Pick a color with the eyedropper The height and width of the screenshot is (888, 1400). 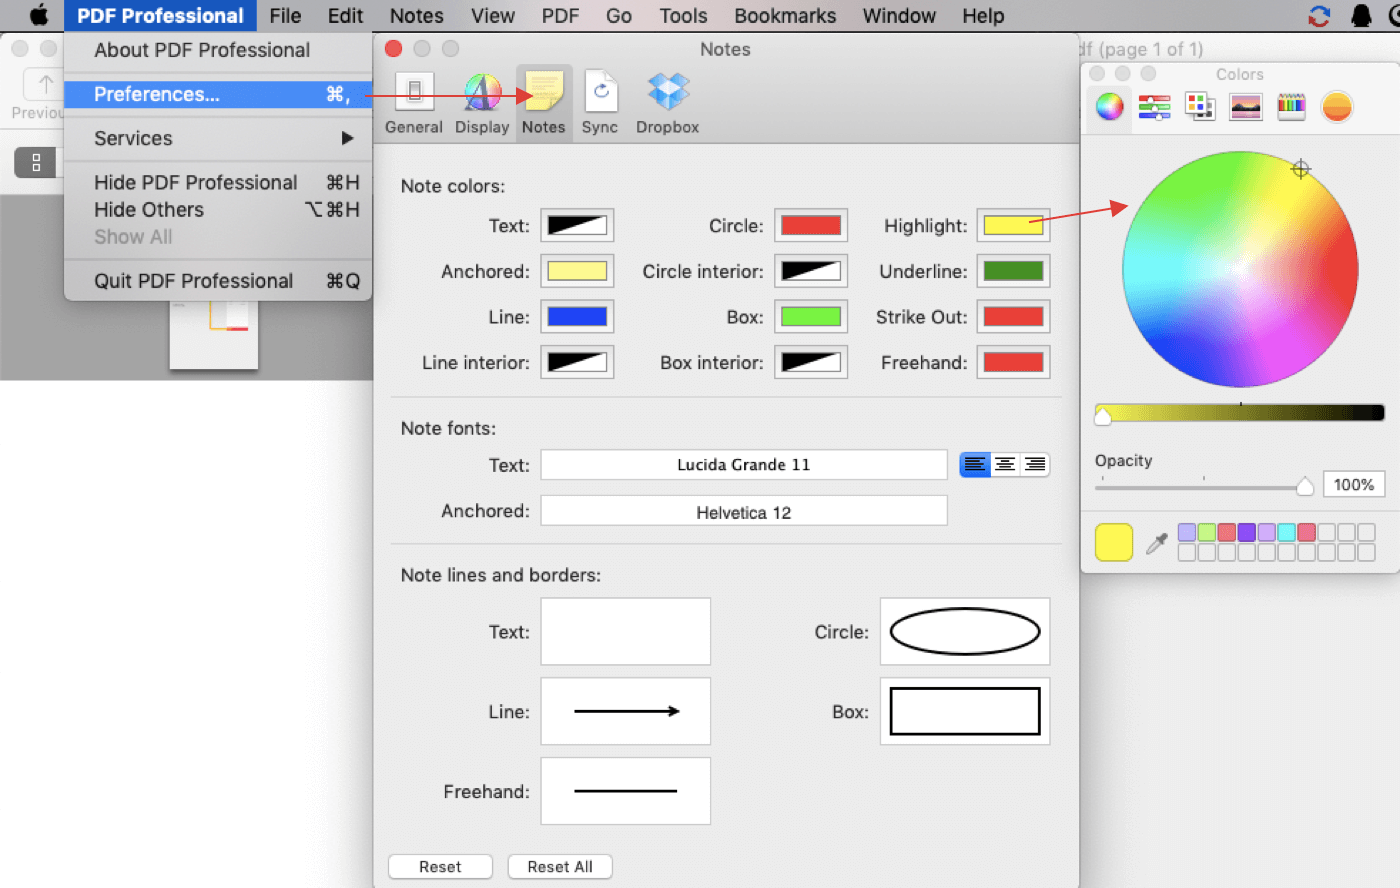[1157, 543]
